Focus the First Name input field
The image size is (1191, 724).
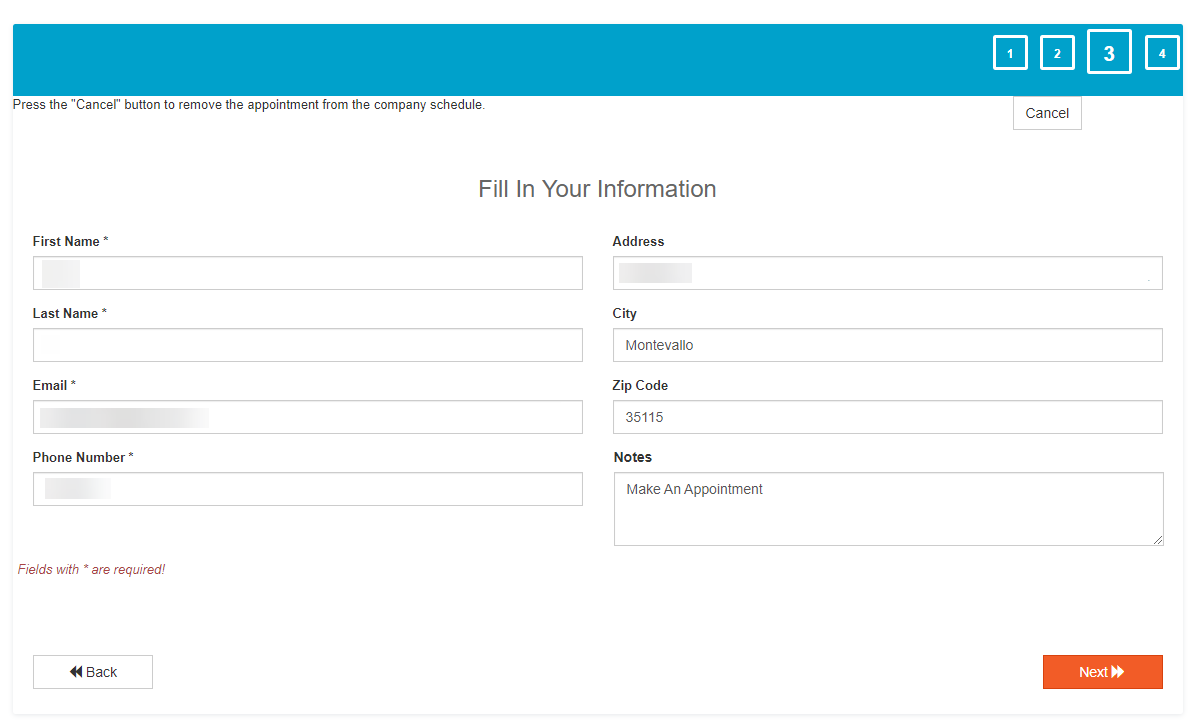[x=307, y=273]
